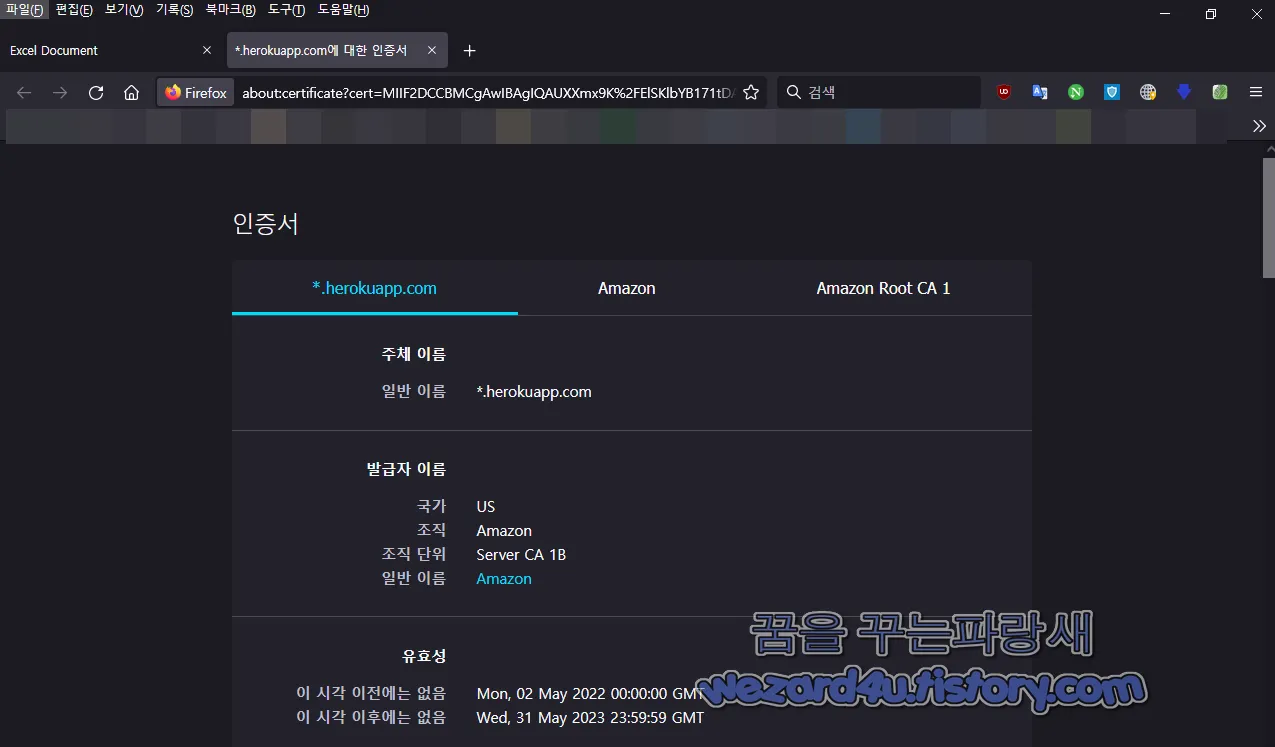Open the globe extension icon
This screenshot has height=747, width=1275.
[1148, 92]
